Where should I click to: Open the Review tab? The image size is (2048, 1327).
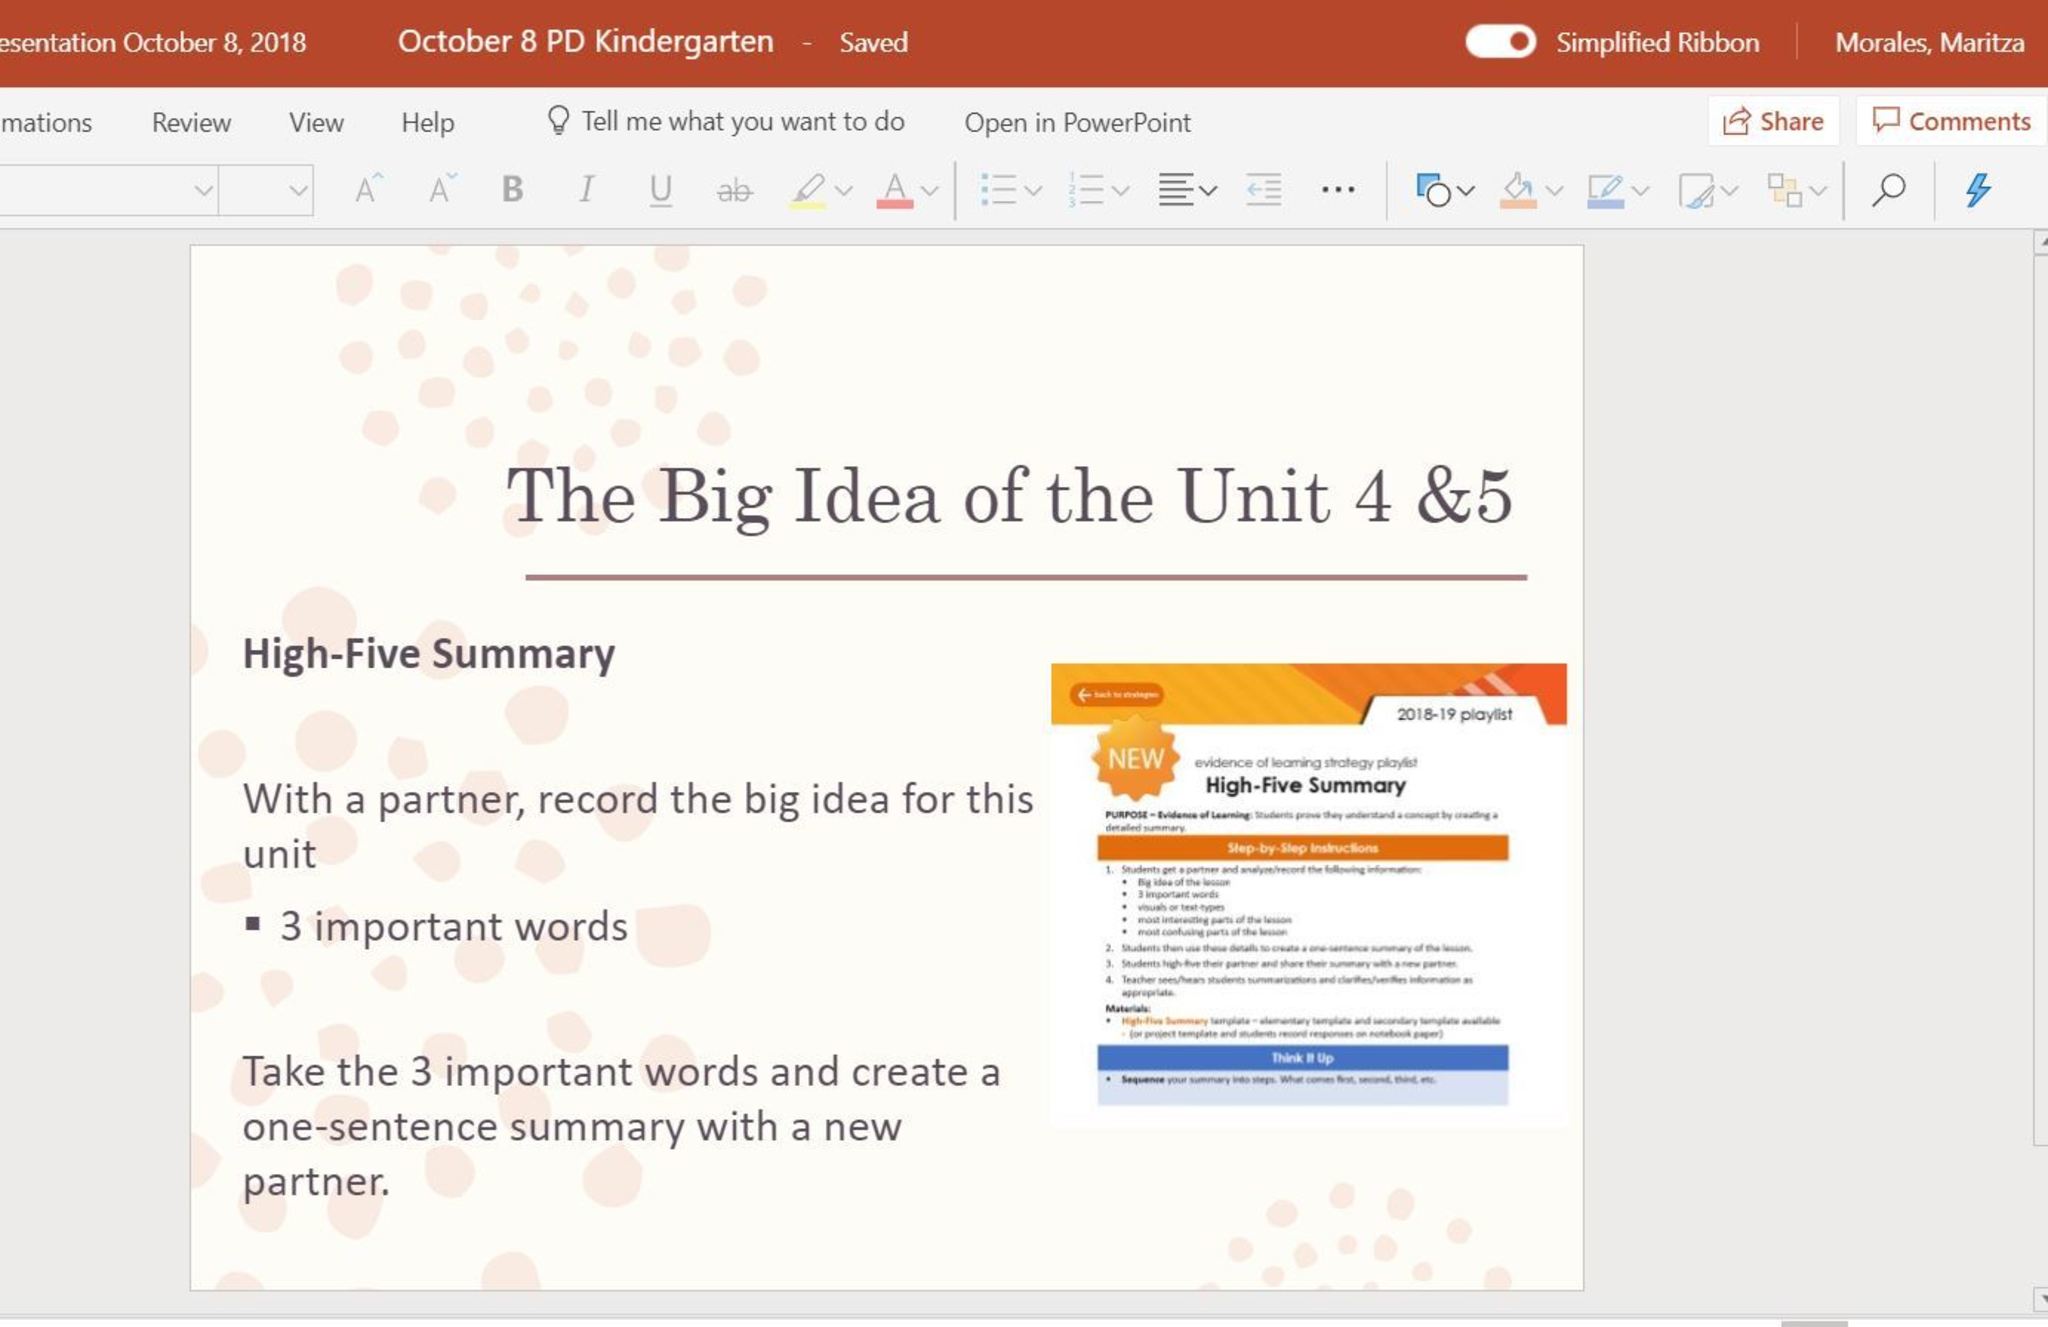coord(191,122)
